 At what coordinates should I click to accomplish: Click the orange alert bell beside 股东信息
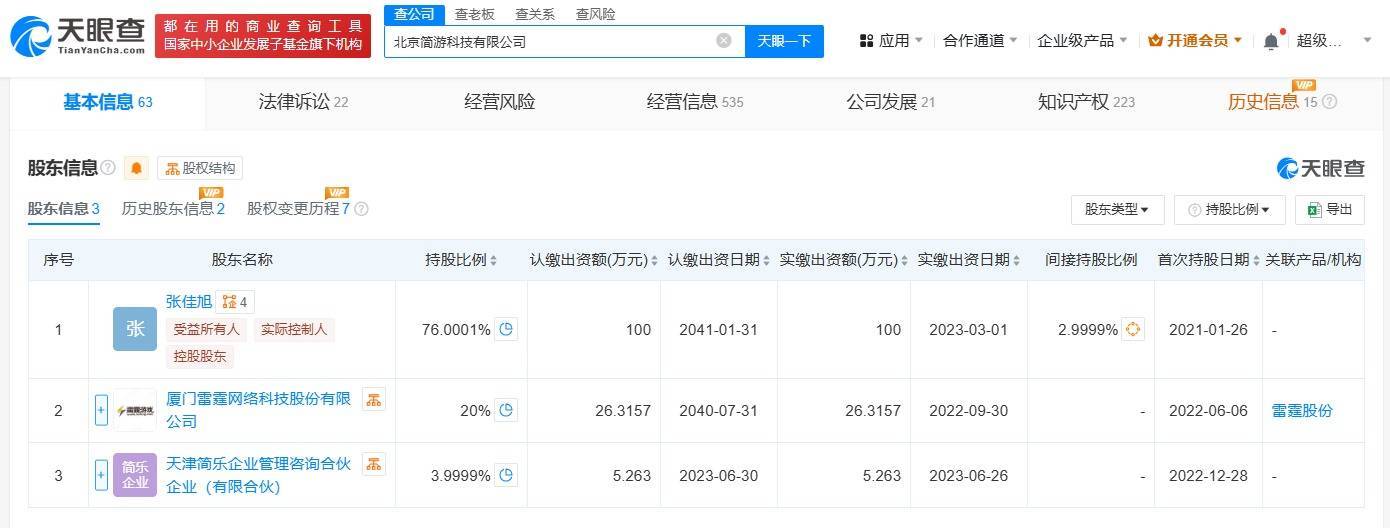pyautogui.click(x=136, y=168)
